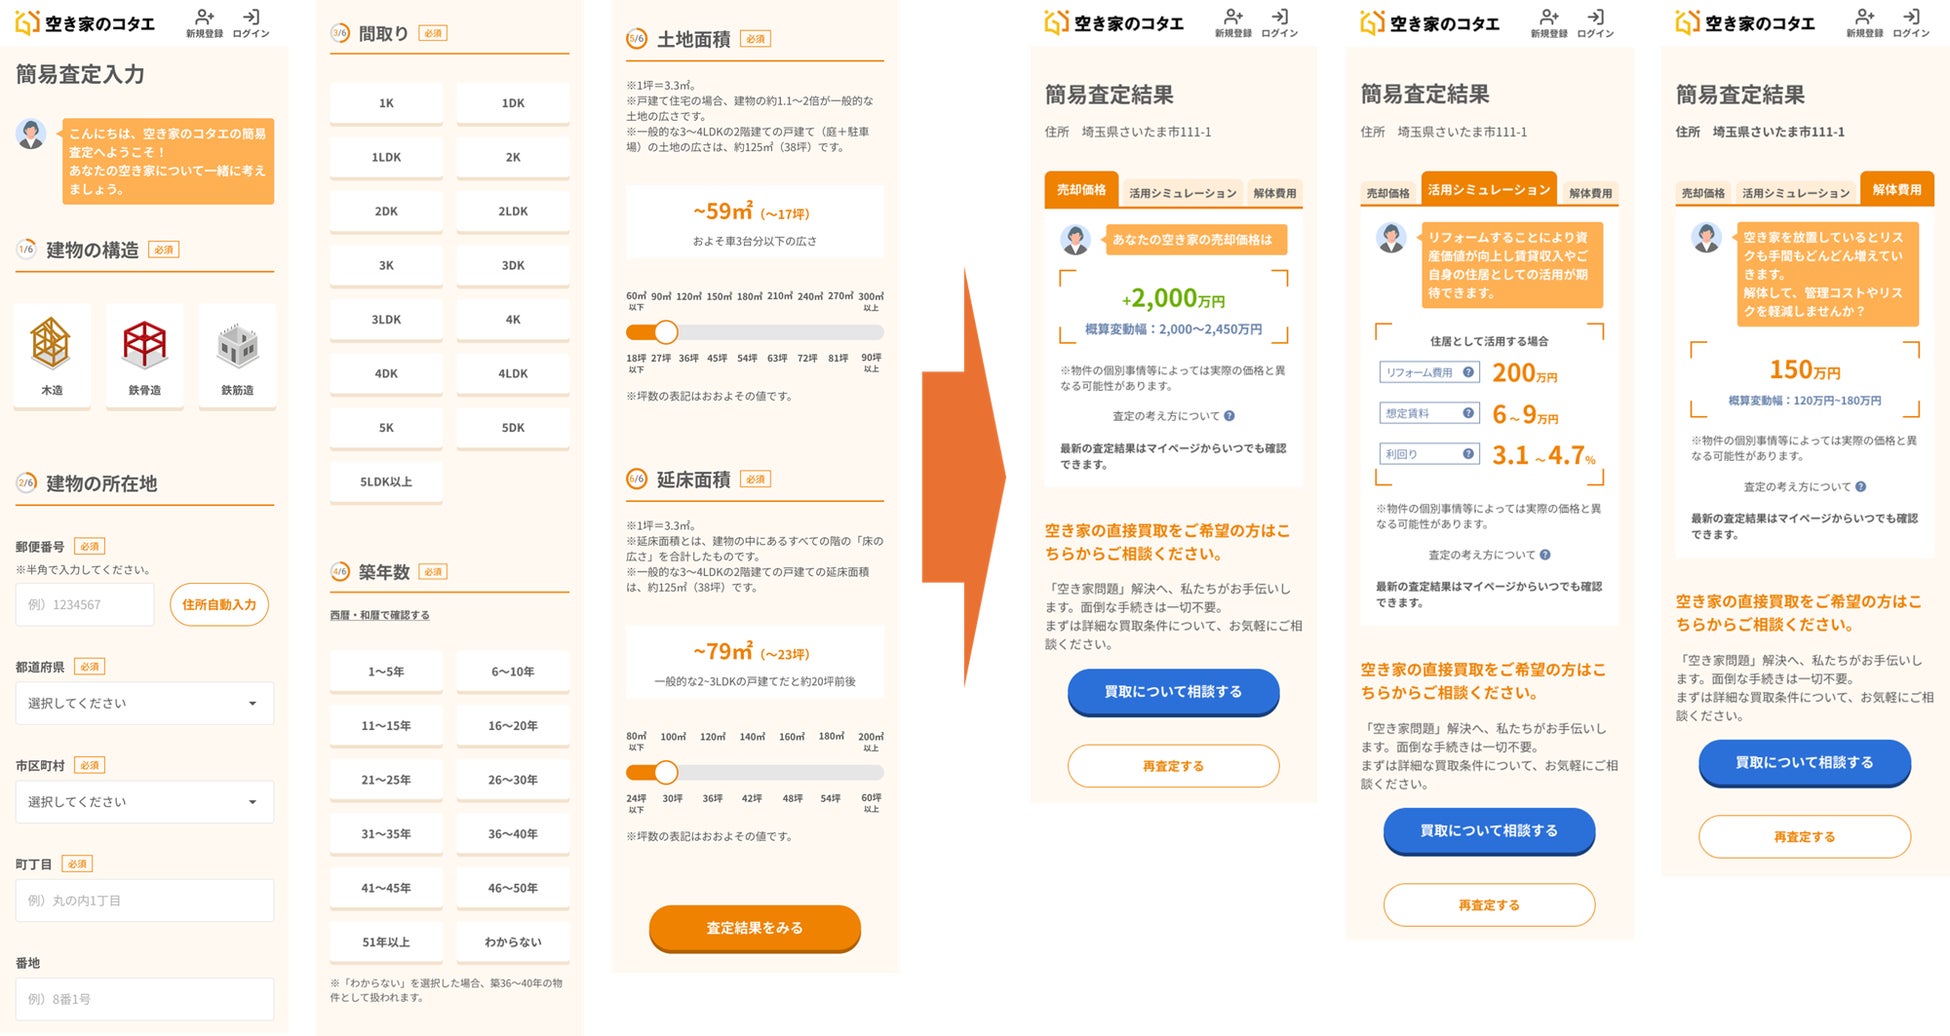Viewport: 1950px width, 1036px height.
Task: Open 活用シミュレーション tab on the 150万円 result screen
Action: (1796, 193)
